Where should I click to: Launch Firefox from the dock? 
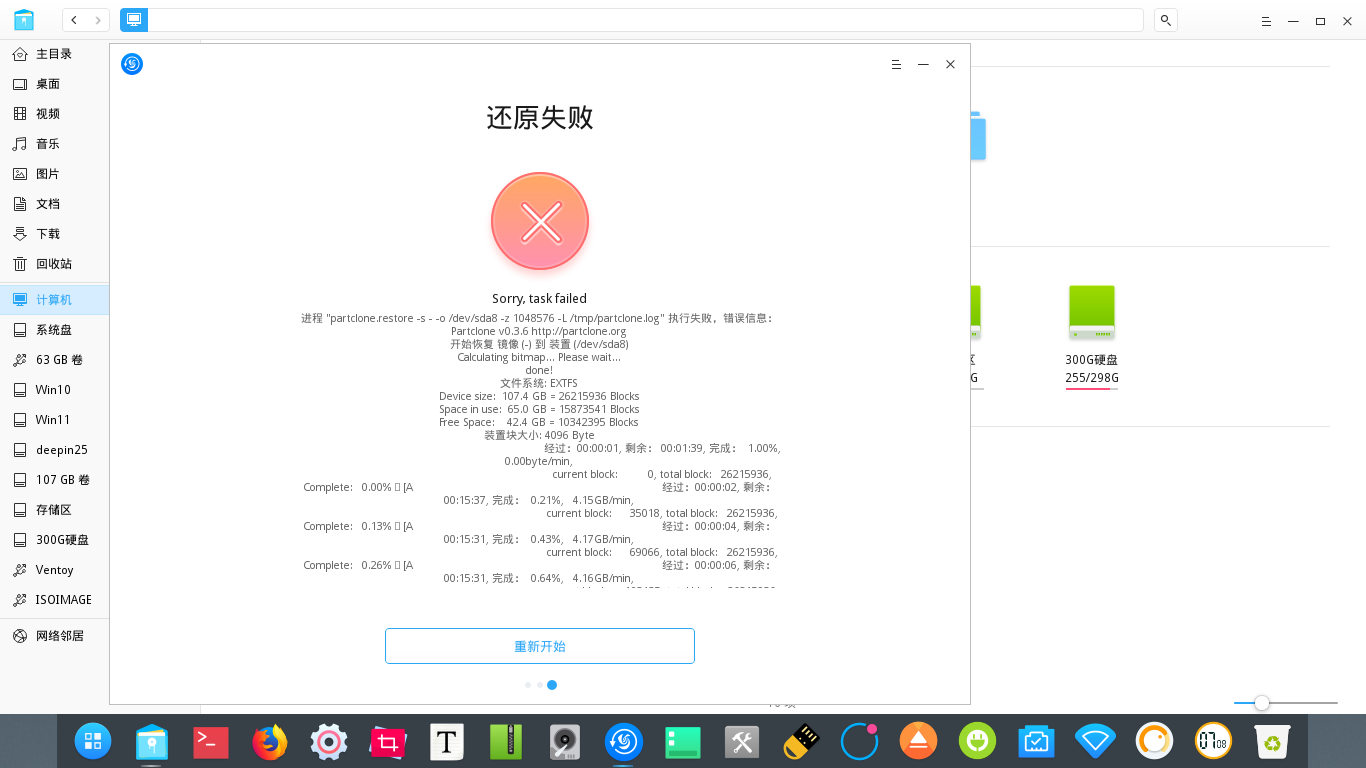coord(270,741)
